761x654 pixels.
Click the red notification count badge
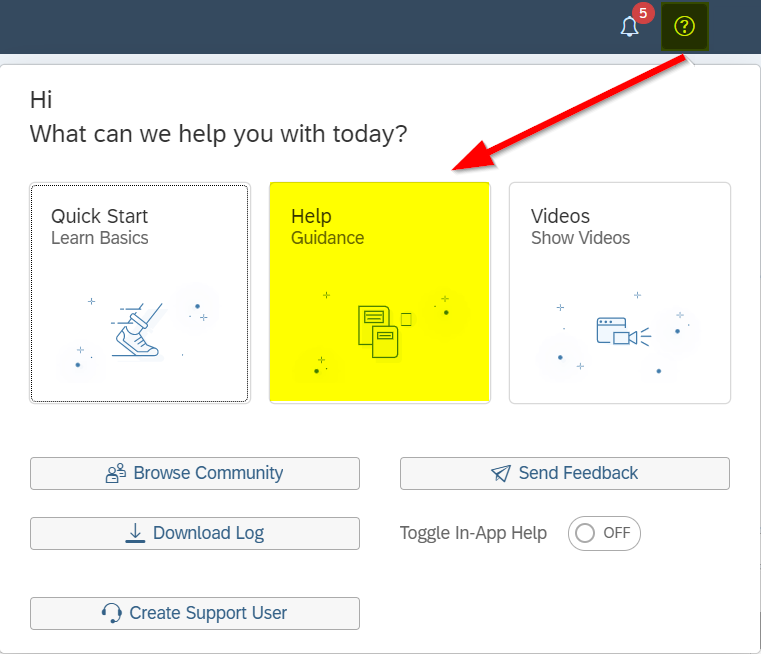coord(643,13)
